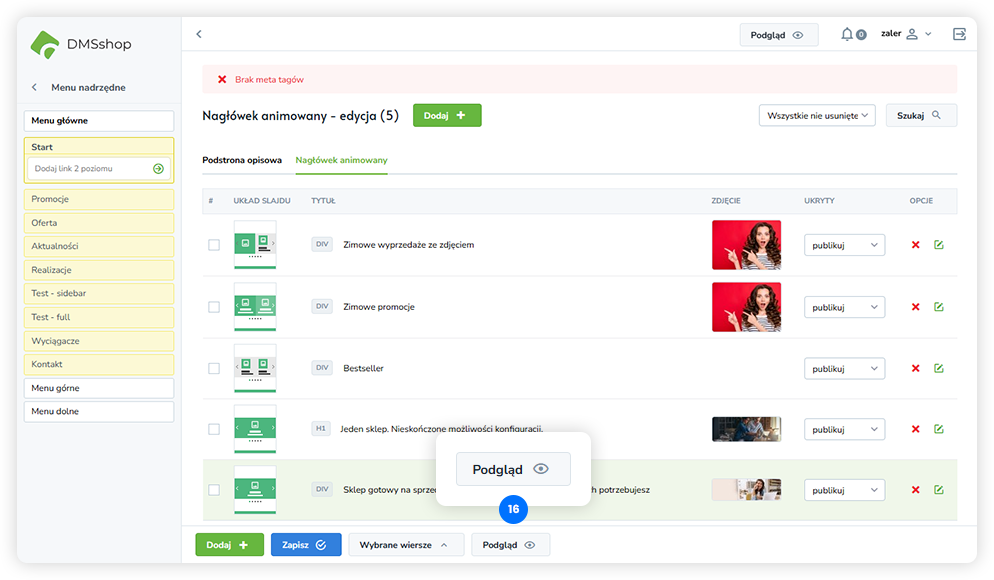This screenshot has width=994, height=580.
Task: Dismiss the Brak meta tagów alert
Action: click(222, 79)
